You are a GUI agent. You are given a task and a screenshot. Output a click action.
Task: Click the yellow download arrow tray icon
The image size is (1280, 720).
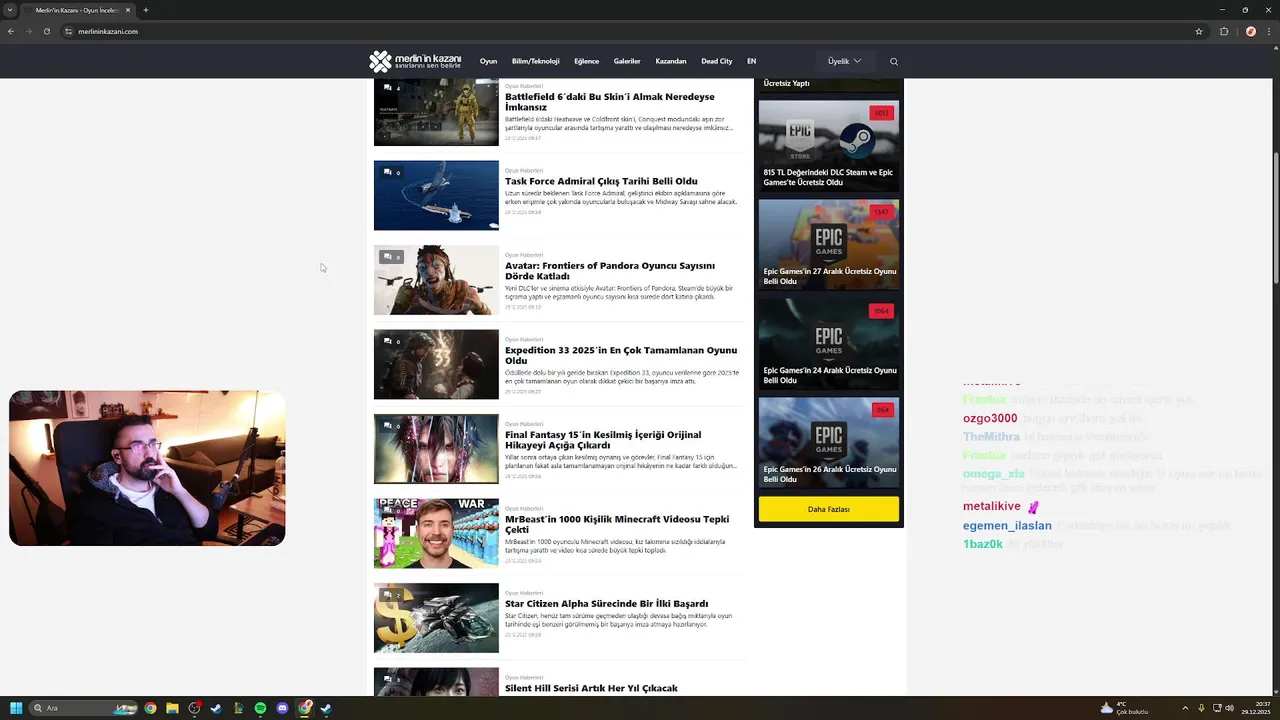pos(1200,708)
